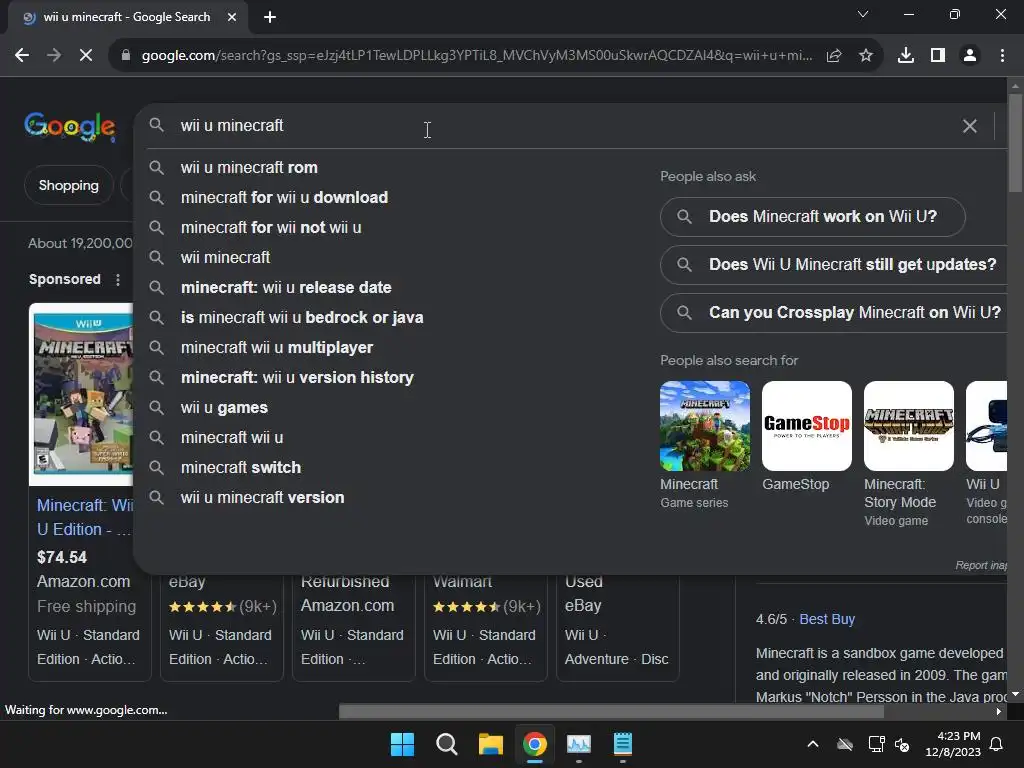Open the profile account menu

(x=970, y=56)
